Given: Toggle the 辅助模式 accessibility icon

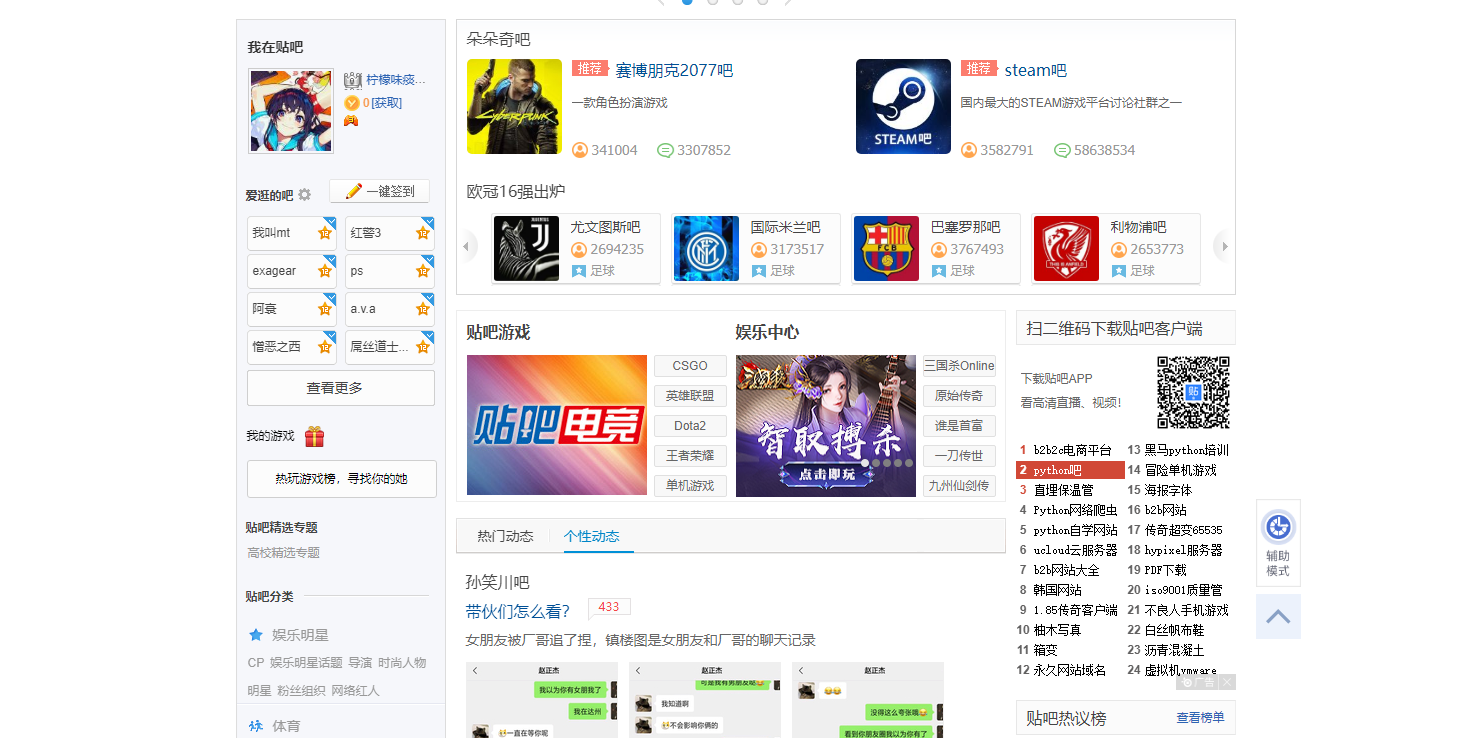Looking at the screenshot, I should (x=1278, y=543).
